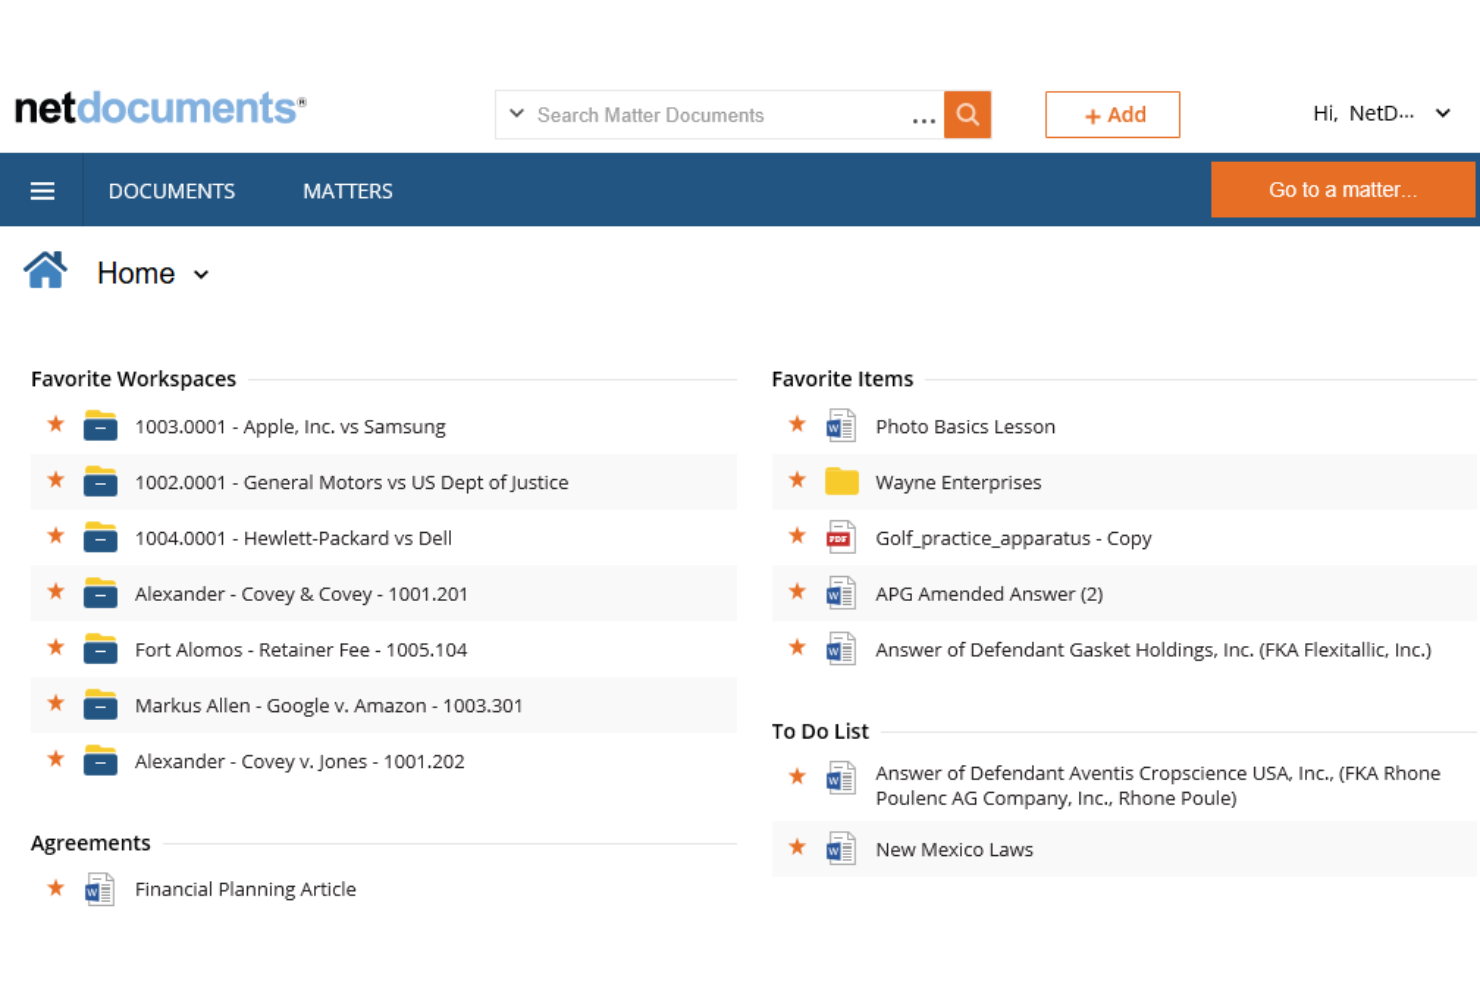Click Word document icon for Photo Basics Lesson
Viewport: 1480px width, 987px height.
(x=841, y=426)
